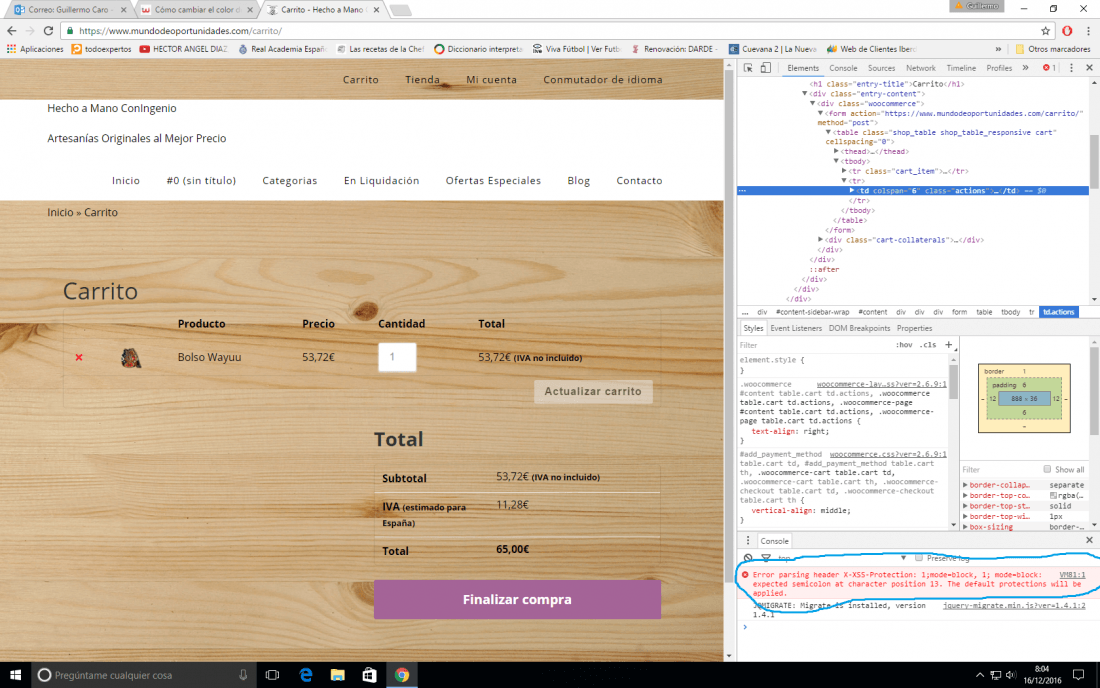Screen dimensions: 1100x688
Task: Click the Styles filter input field
Action: [814, 345]
